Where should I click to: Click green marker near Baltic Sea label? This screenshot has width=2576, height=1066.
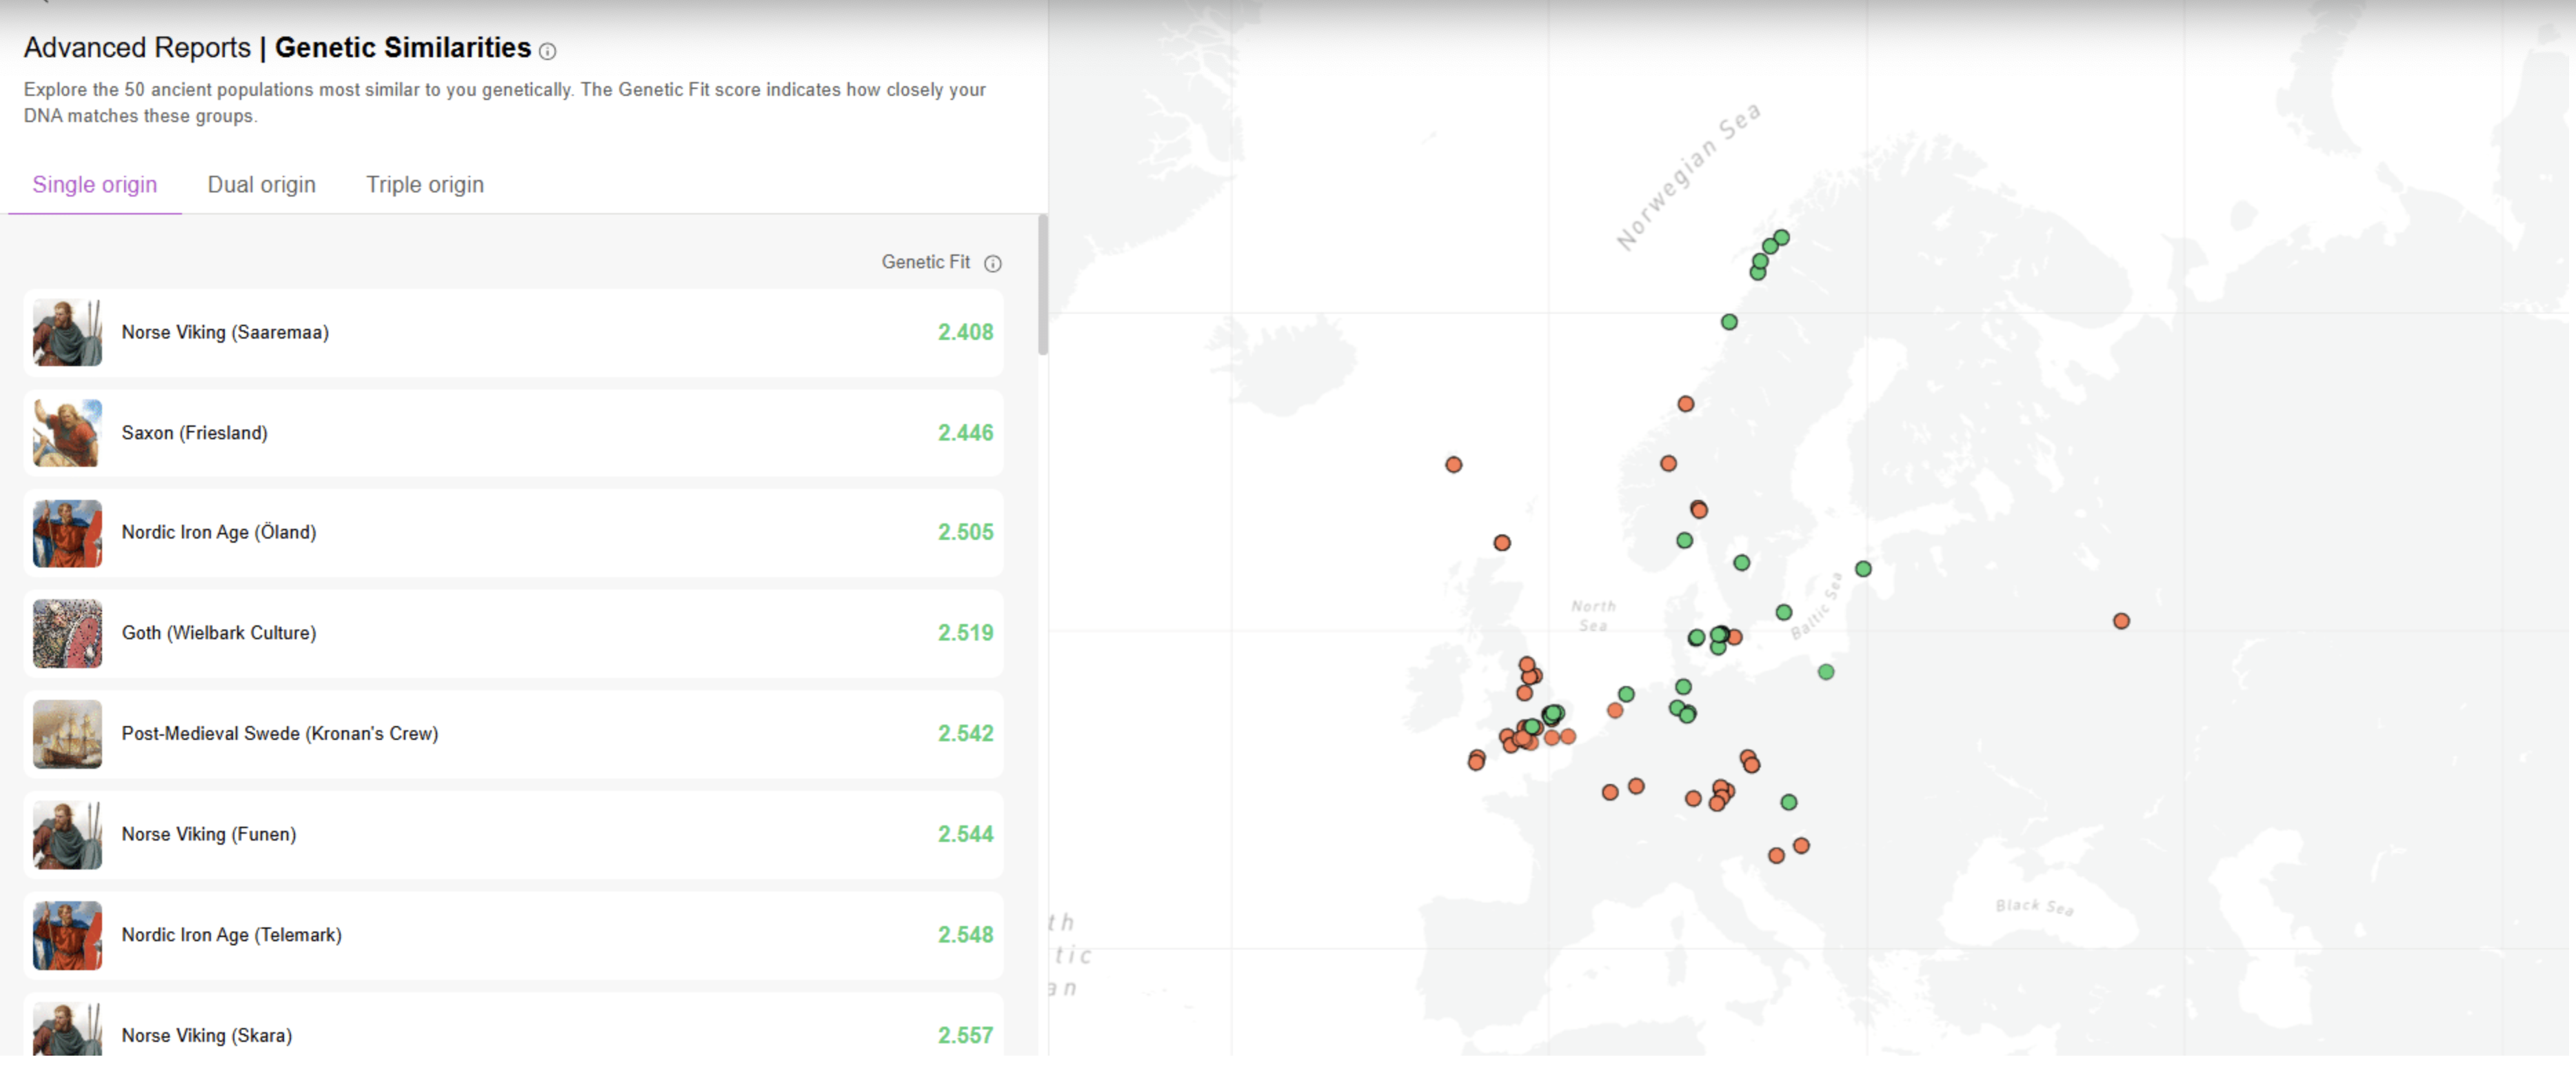[1783, 612]
